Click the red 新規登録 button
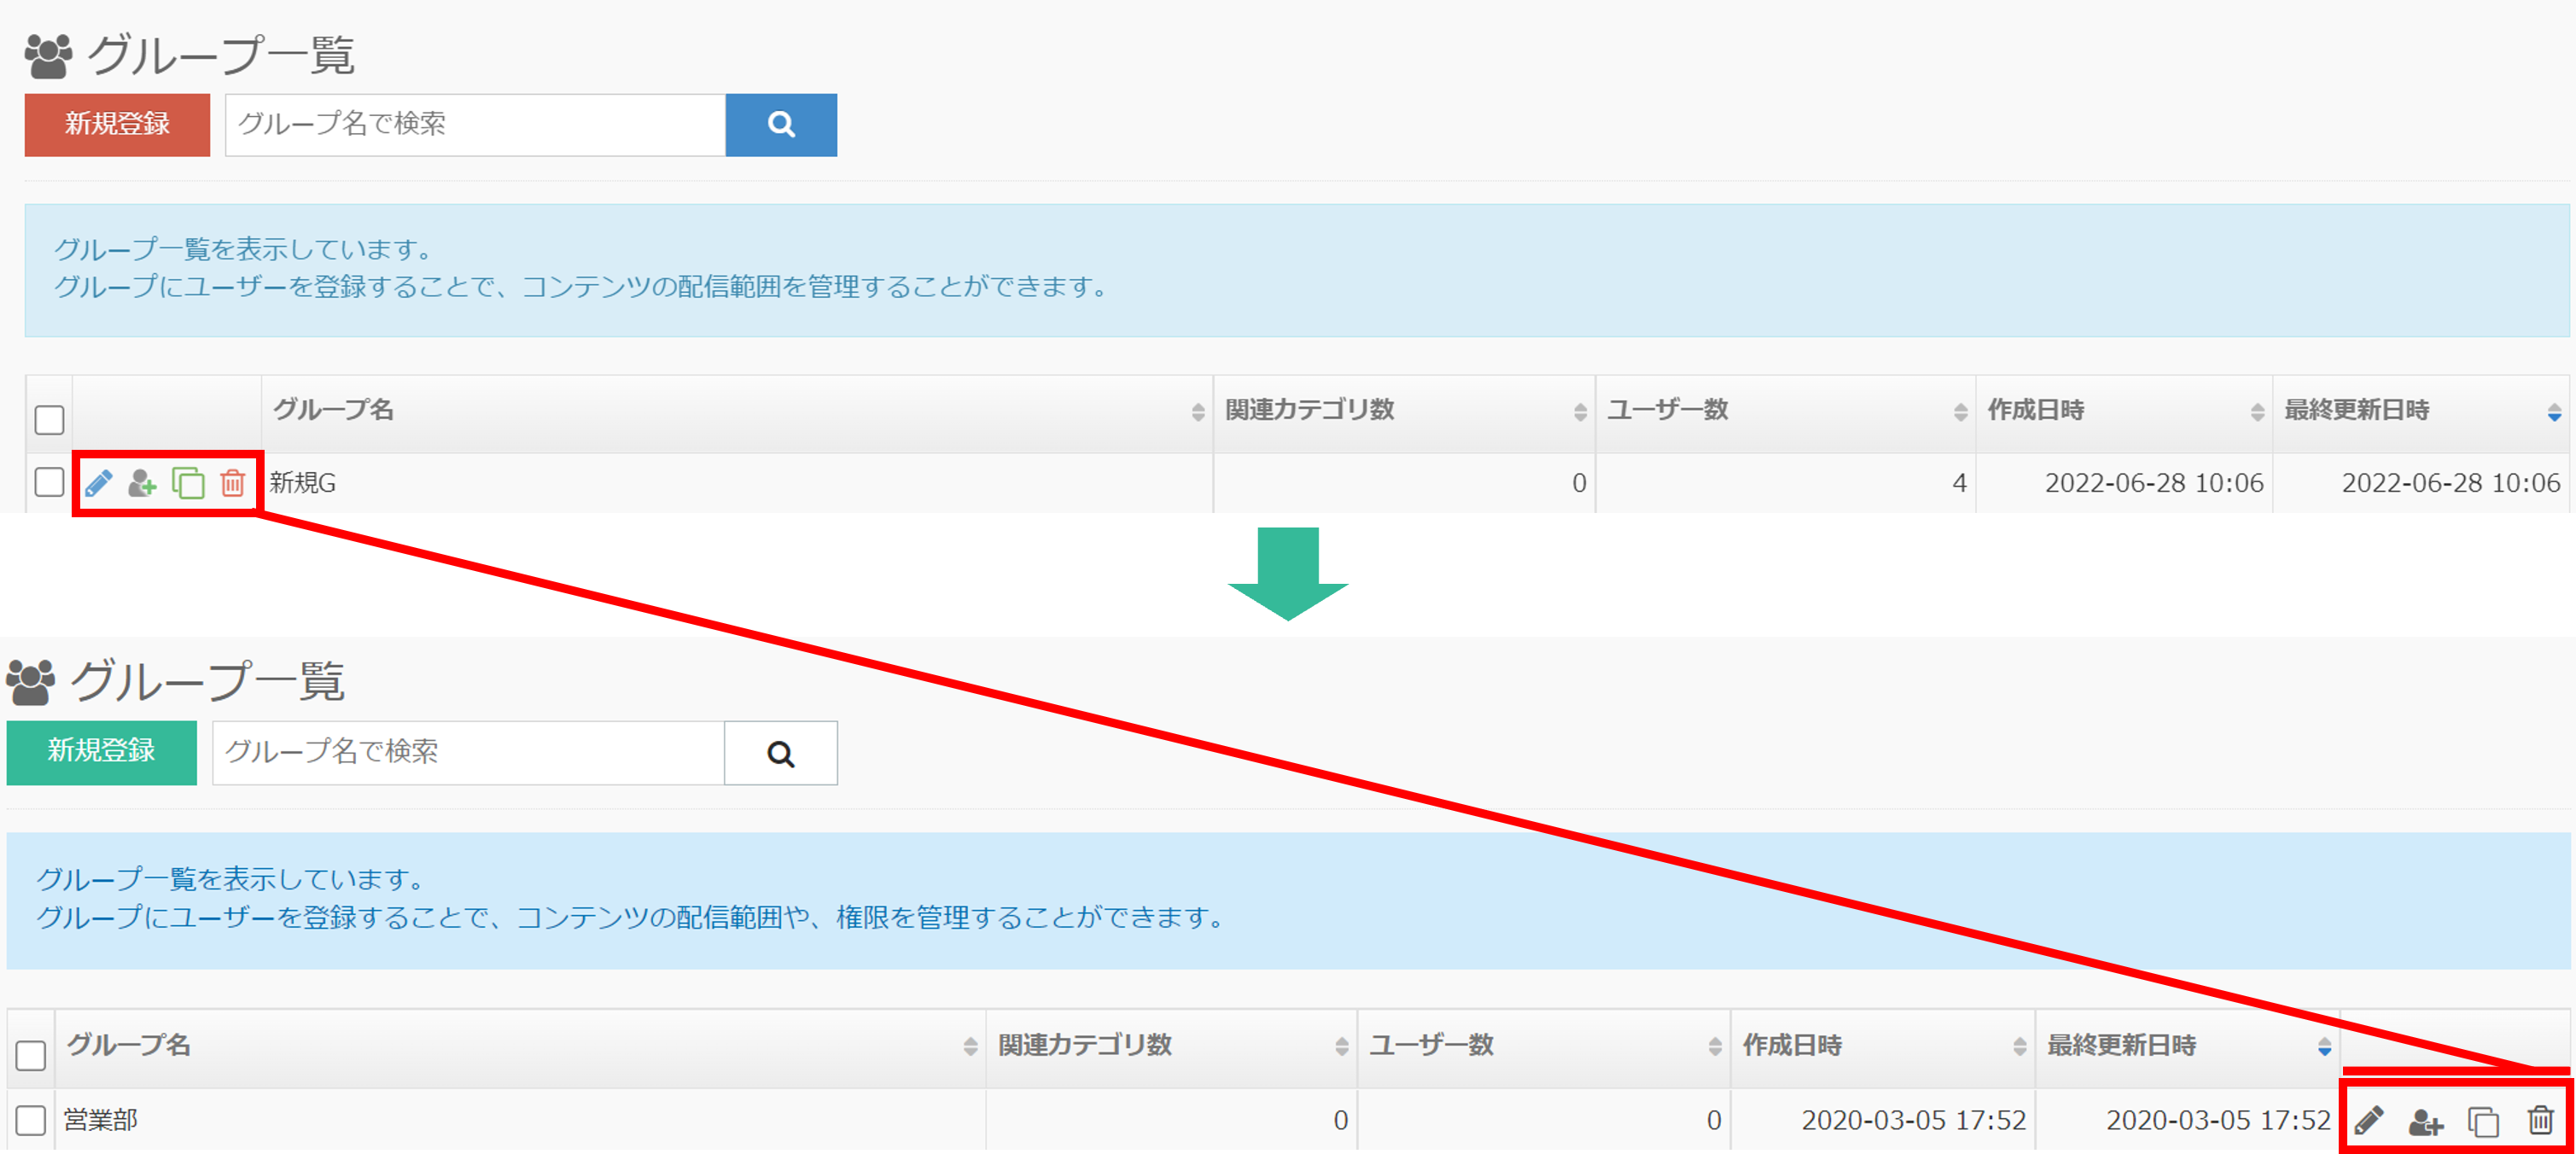 coord(117,125)
